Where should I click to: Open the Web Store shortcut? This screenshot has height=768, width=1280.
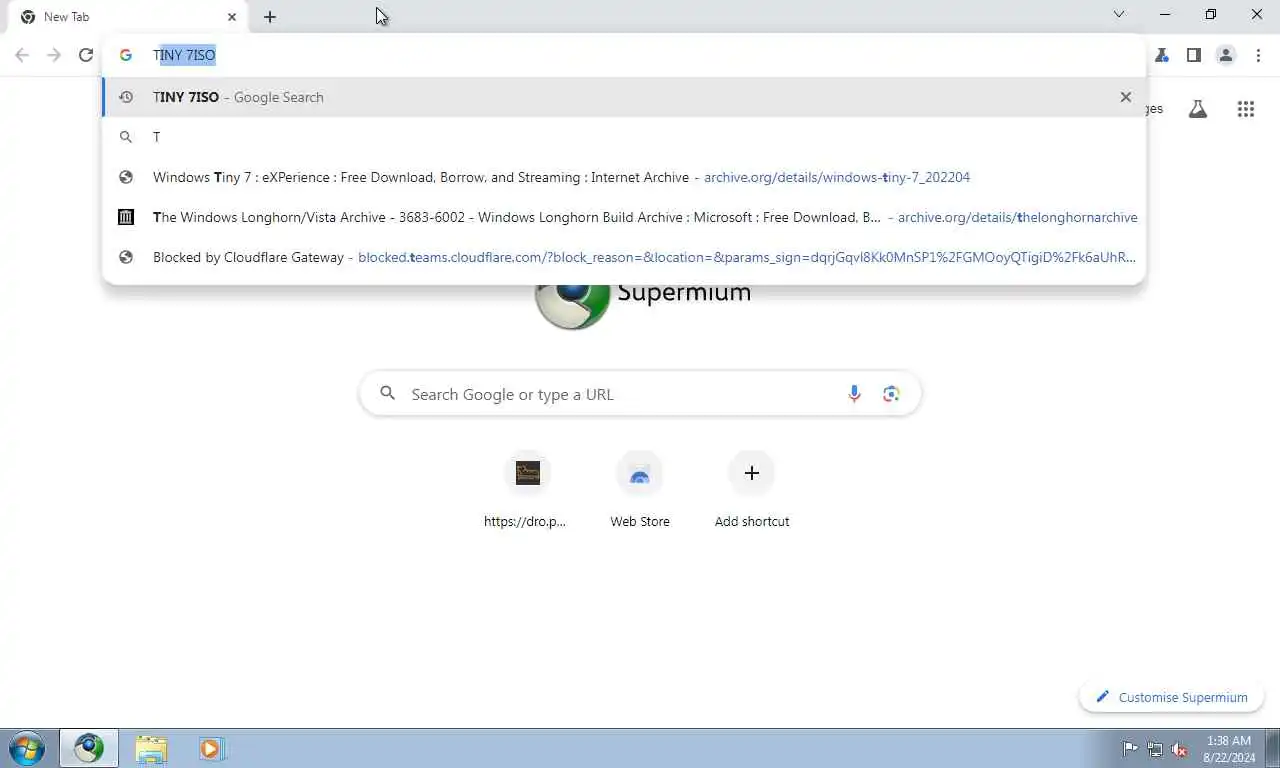[x=640, y=491]
